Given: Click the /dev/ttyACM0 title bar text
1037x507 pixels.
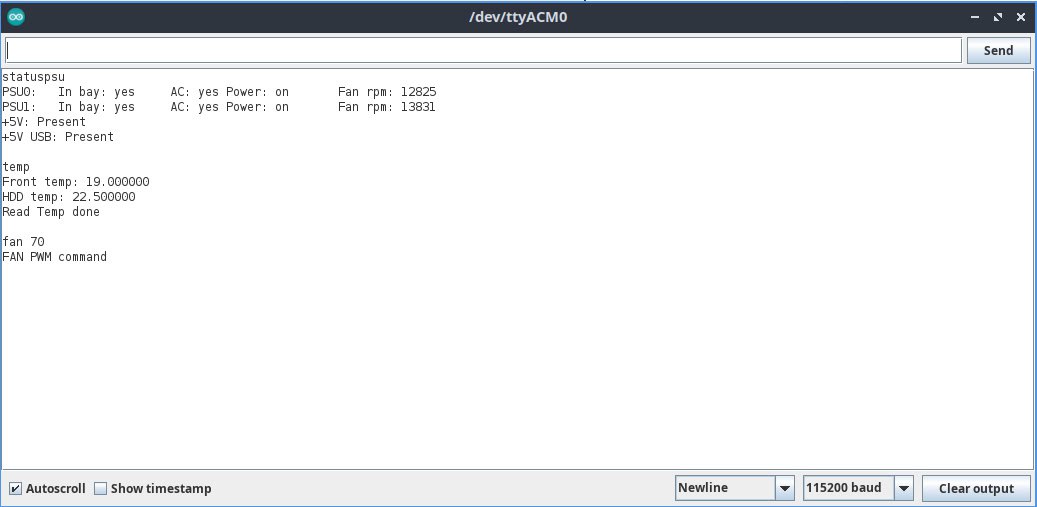Looking at the screenshot, I should click(x=518, y=17).
